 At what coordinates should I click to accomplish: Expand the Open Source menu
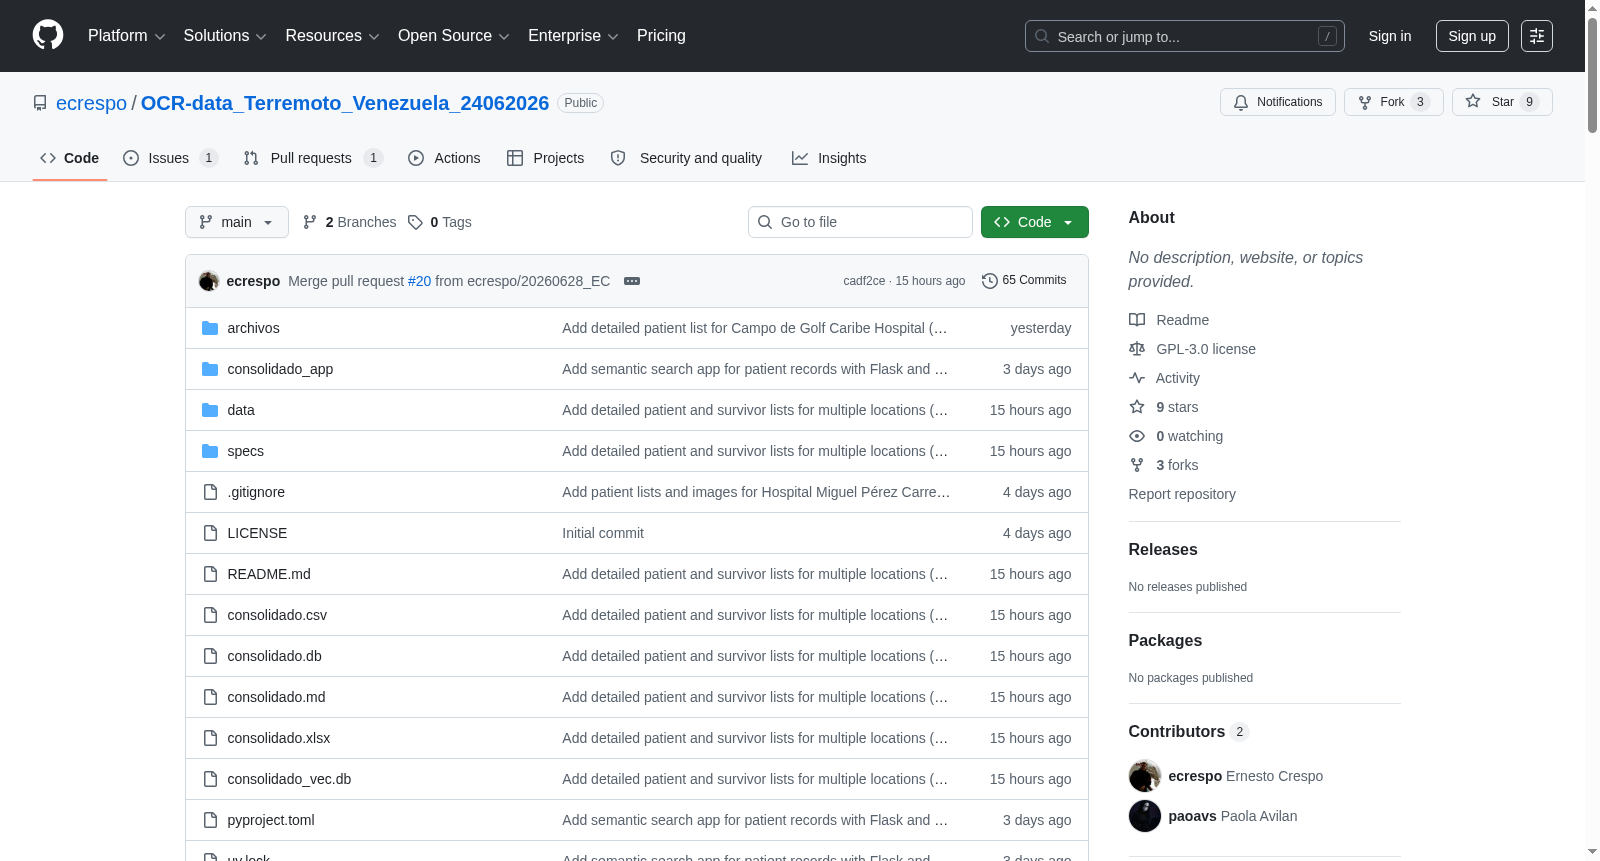click(454, 36)
